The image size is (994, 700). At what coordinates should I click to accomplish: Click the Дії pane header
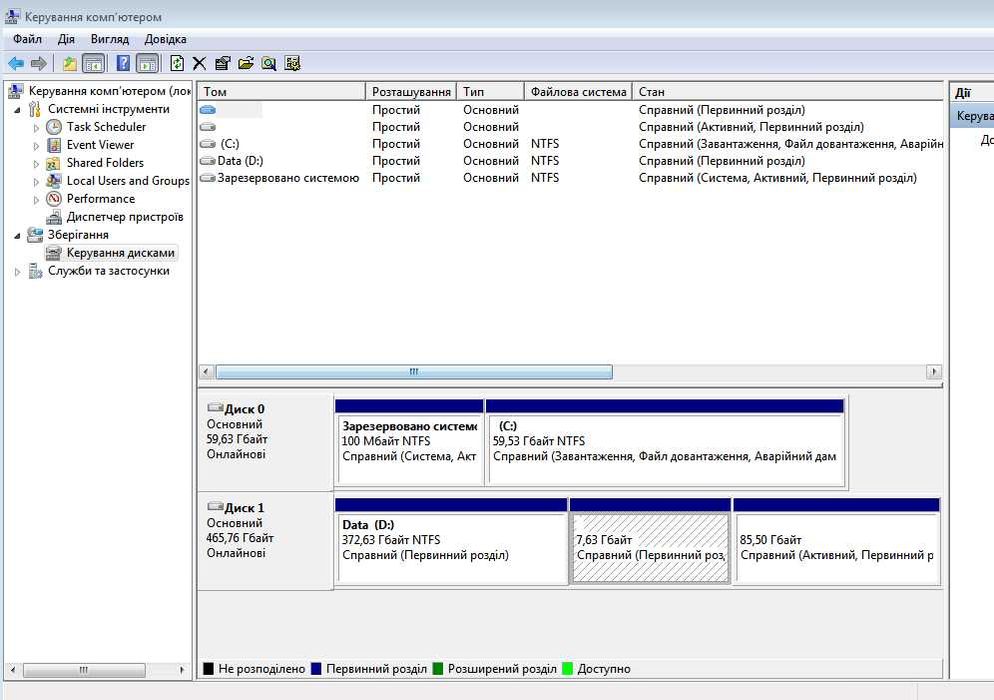tap(971, 93)
